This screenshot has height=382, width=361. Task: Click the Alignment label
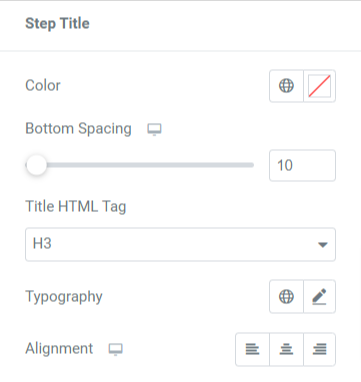[x=59, y=349]
